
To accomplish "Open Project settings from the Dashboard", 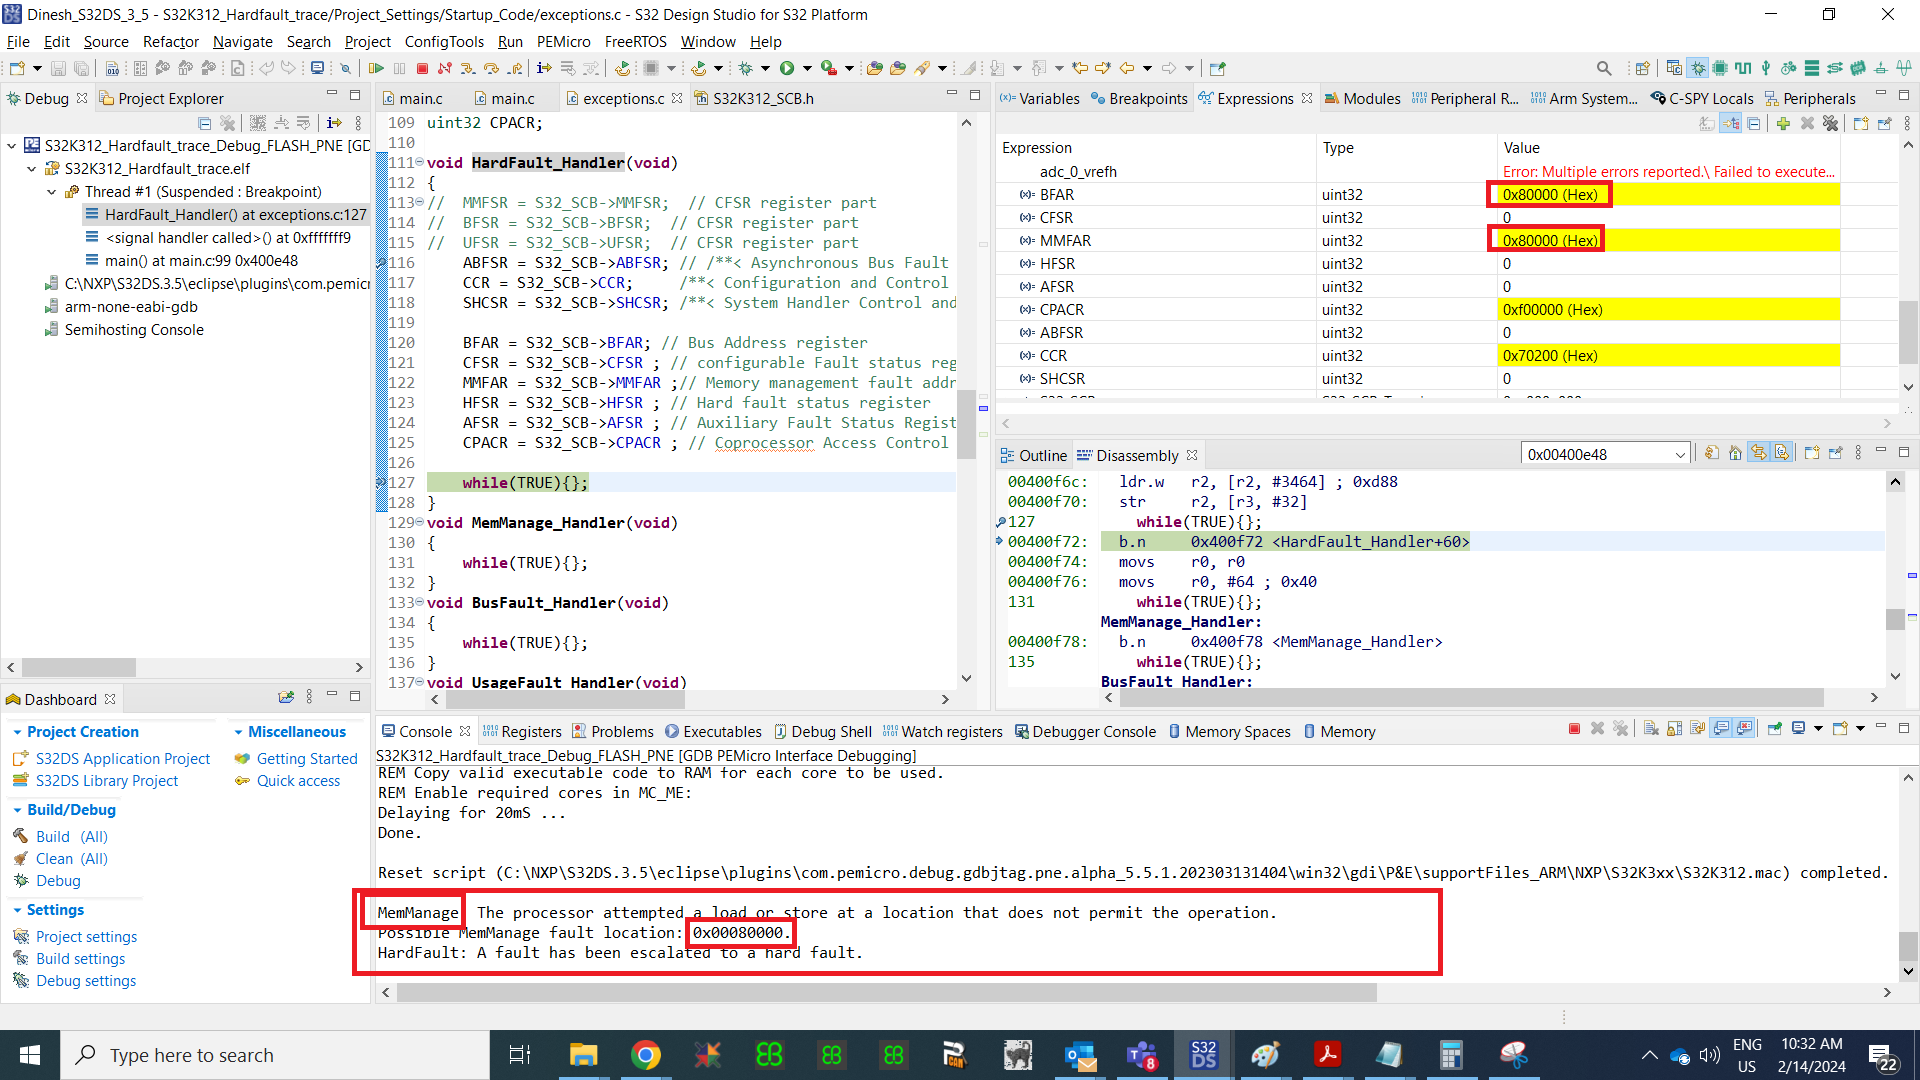I will (86, 937).
